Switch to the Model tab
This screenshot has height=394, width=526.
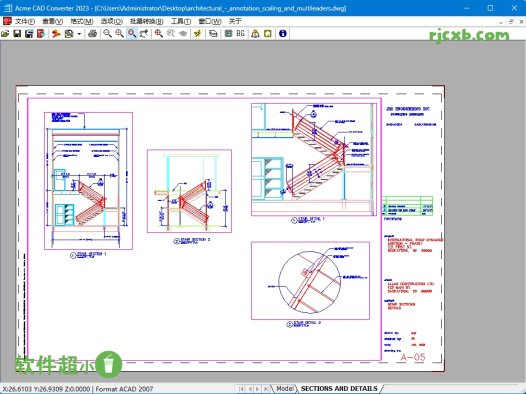(284, 388)
